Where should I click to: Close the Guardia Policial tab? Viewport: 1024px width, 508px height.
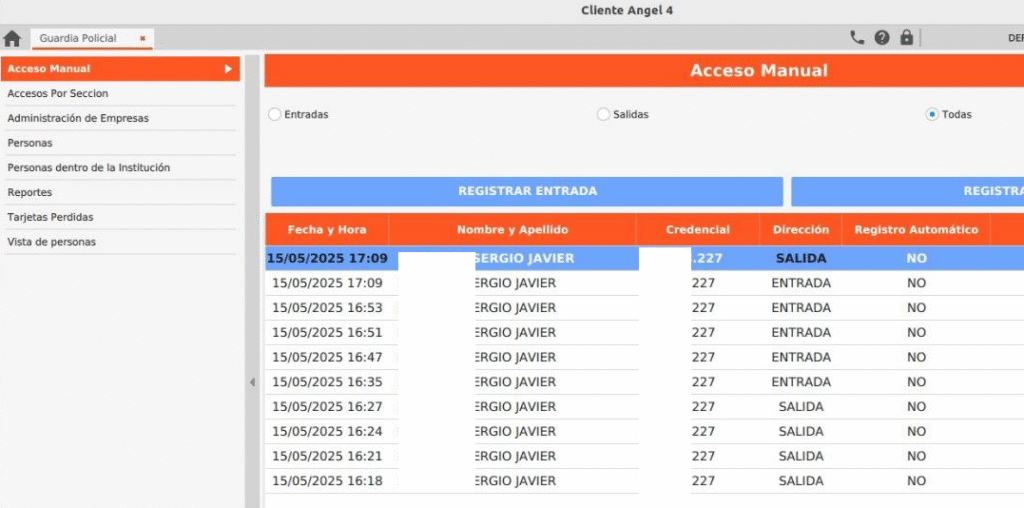pos(143,39)
